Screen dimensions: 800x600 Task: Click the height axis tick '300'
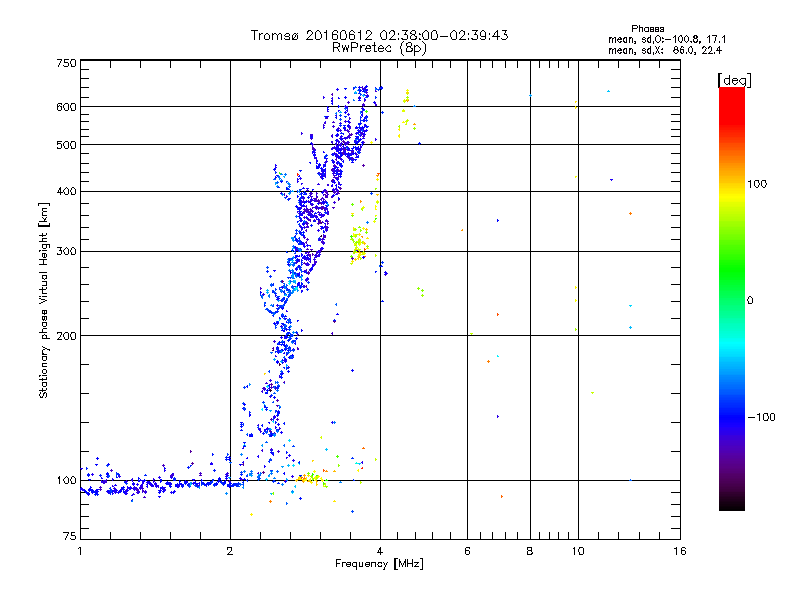tap(66, 252)
